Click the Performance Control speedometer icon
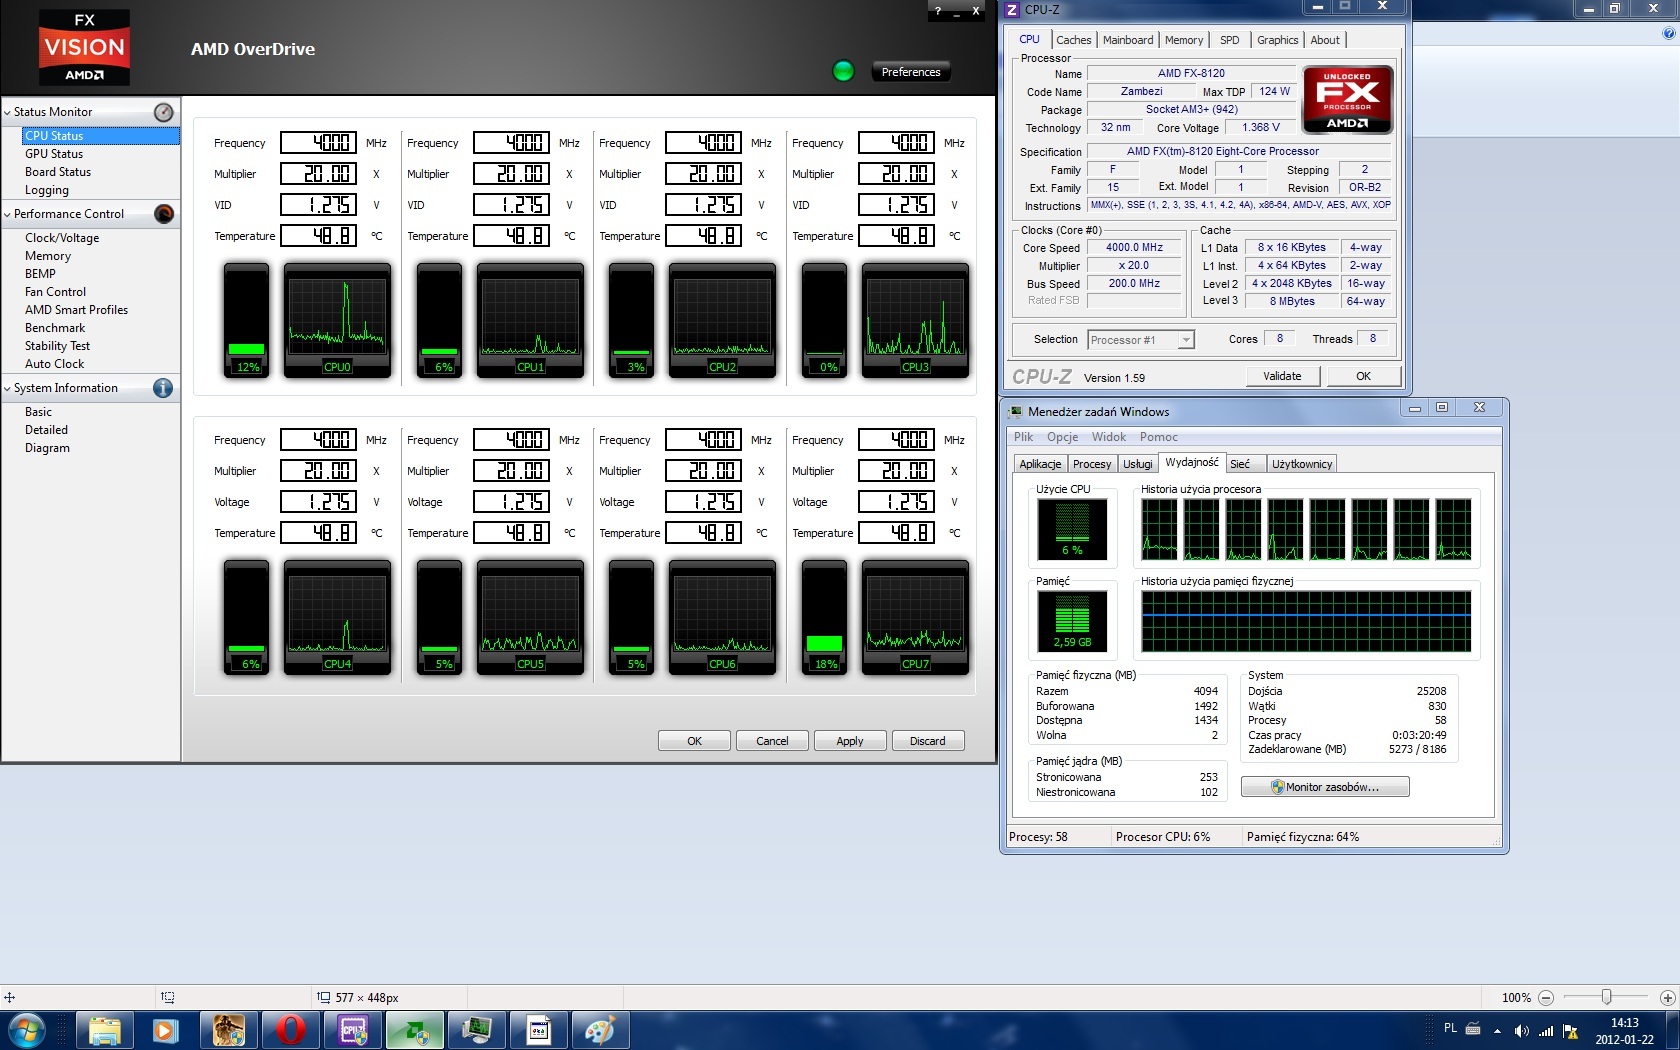 [x=164, y=214]
